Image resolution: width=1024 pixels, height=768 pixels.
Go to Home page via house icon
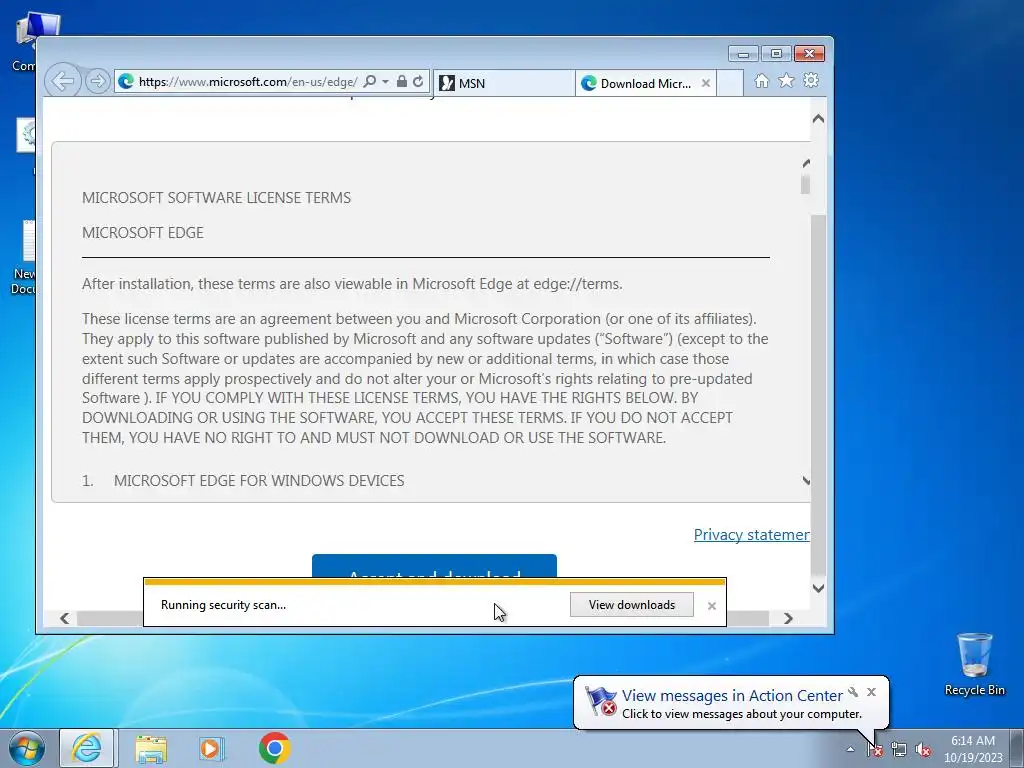[761, 80]
